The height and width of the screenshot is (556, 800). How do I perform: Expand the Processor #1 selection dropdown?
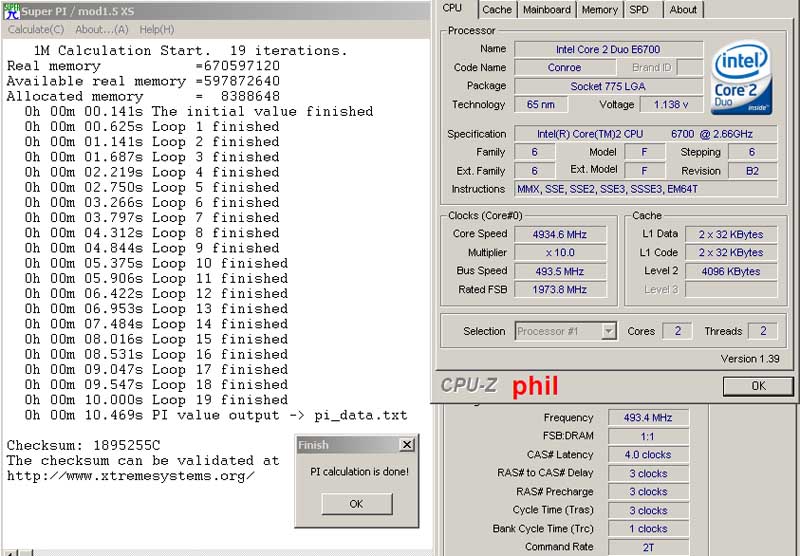pos(608,331)
